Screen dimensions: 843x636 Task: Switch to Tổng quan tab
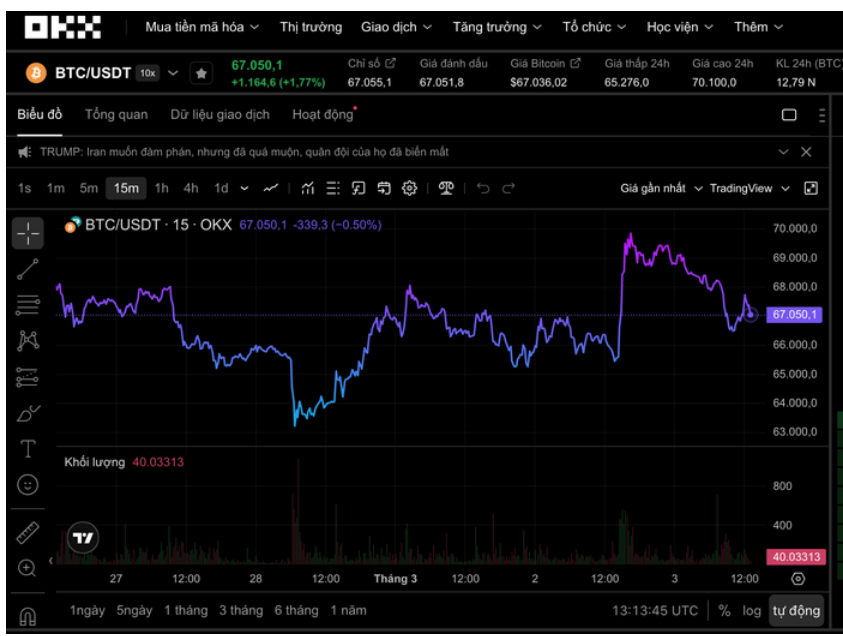tap(116, 115)
